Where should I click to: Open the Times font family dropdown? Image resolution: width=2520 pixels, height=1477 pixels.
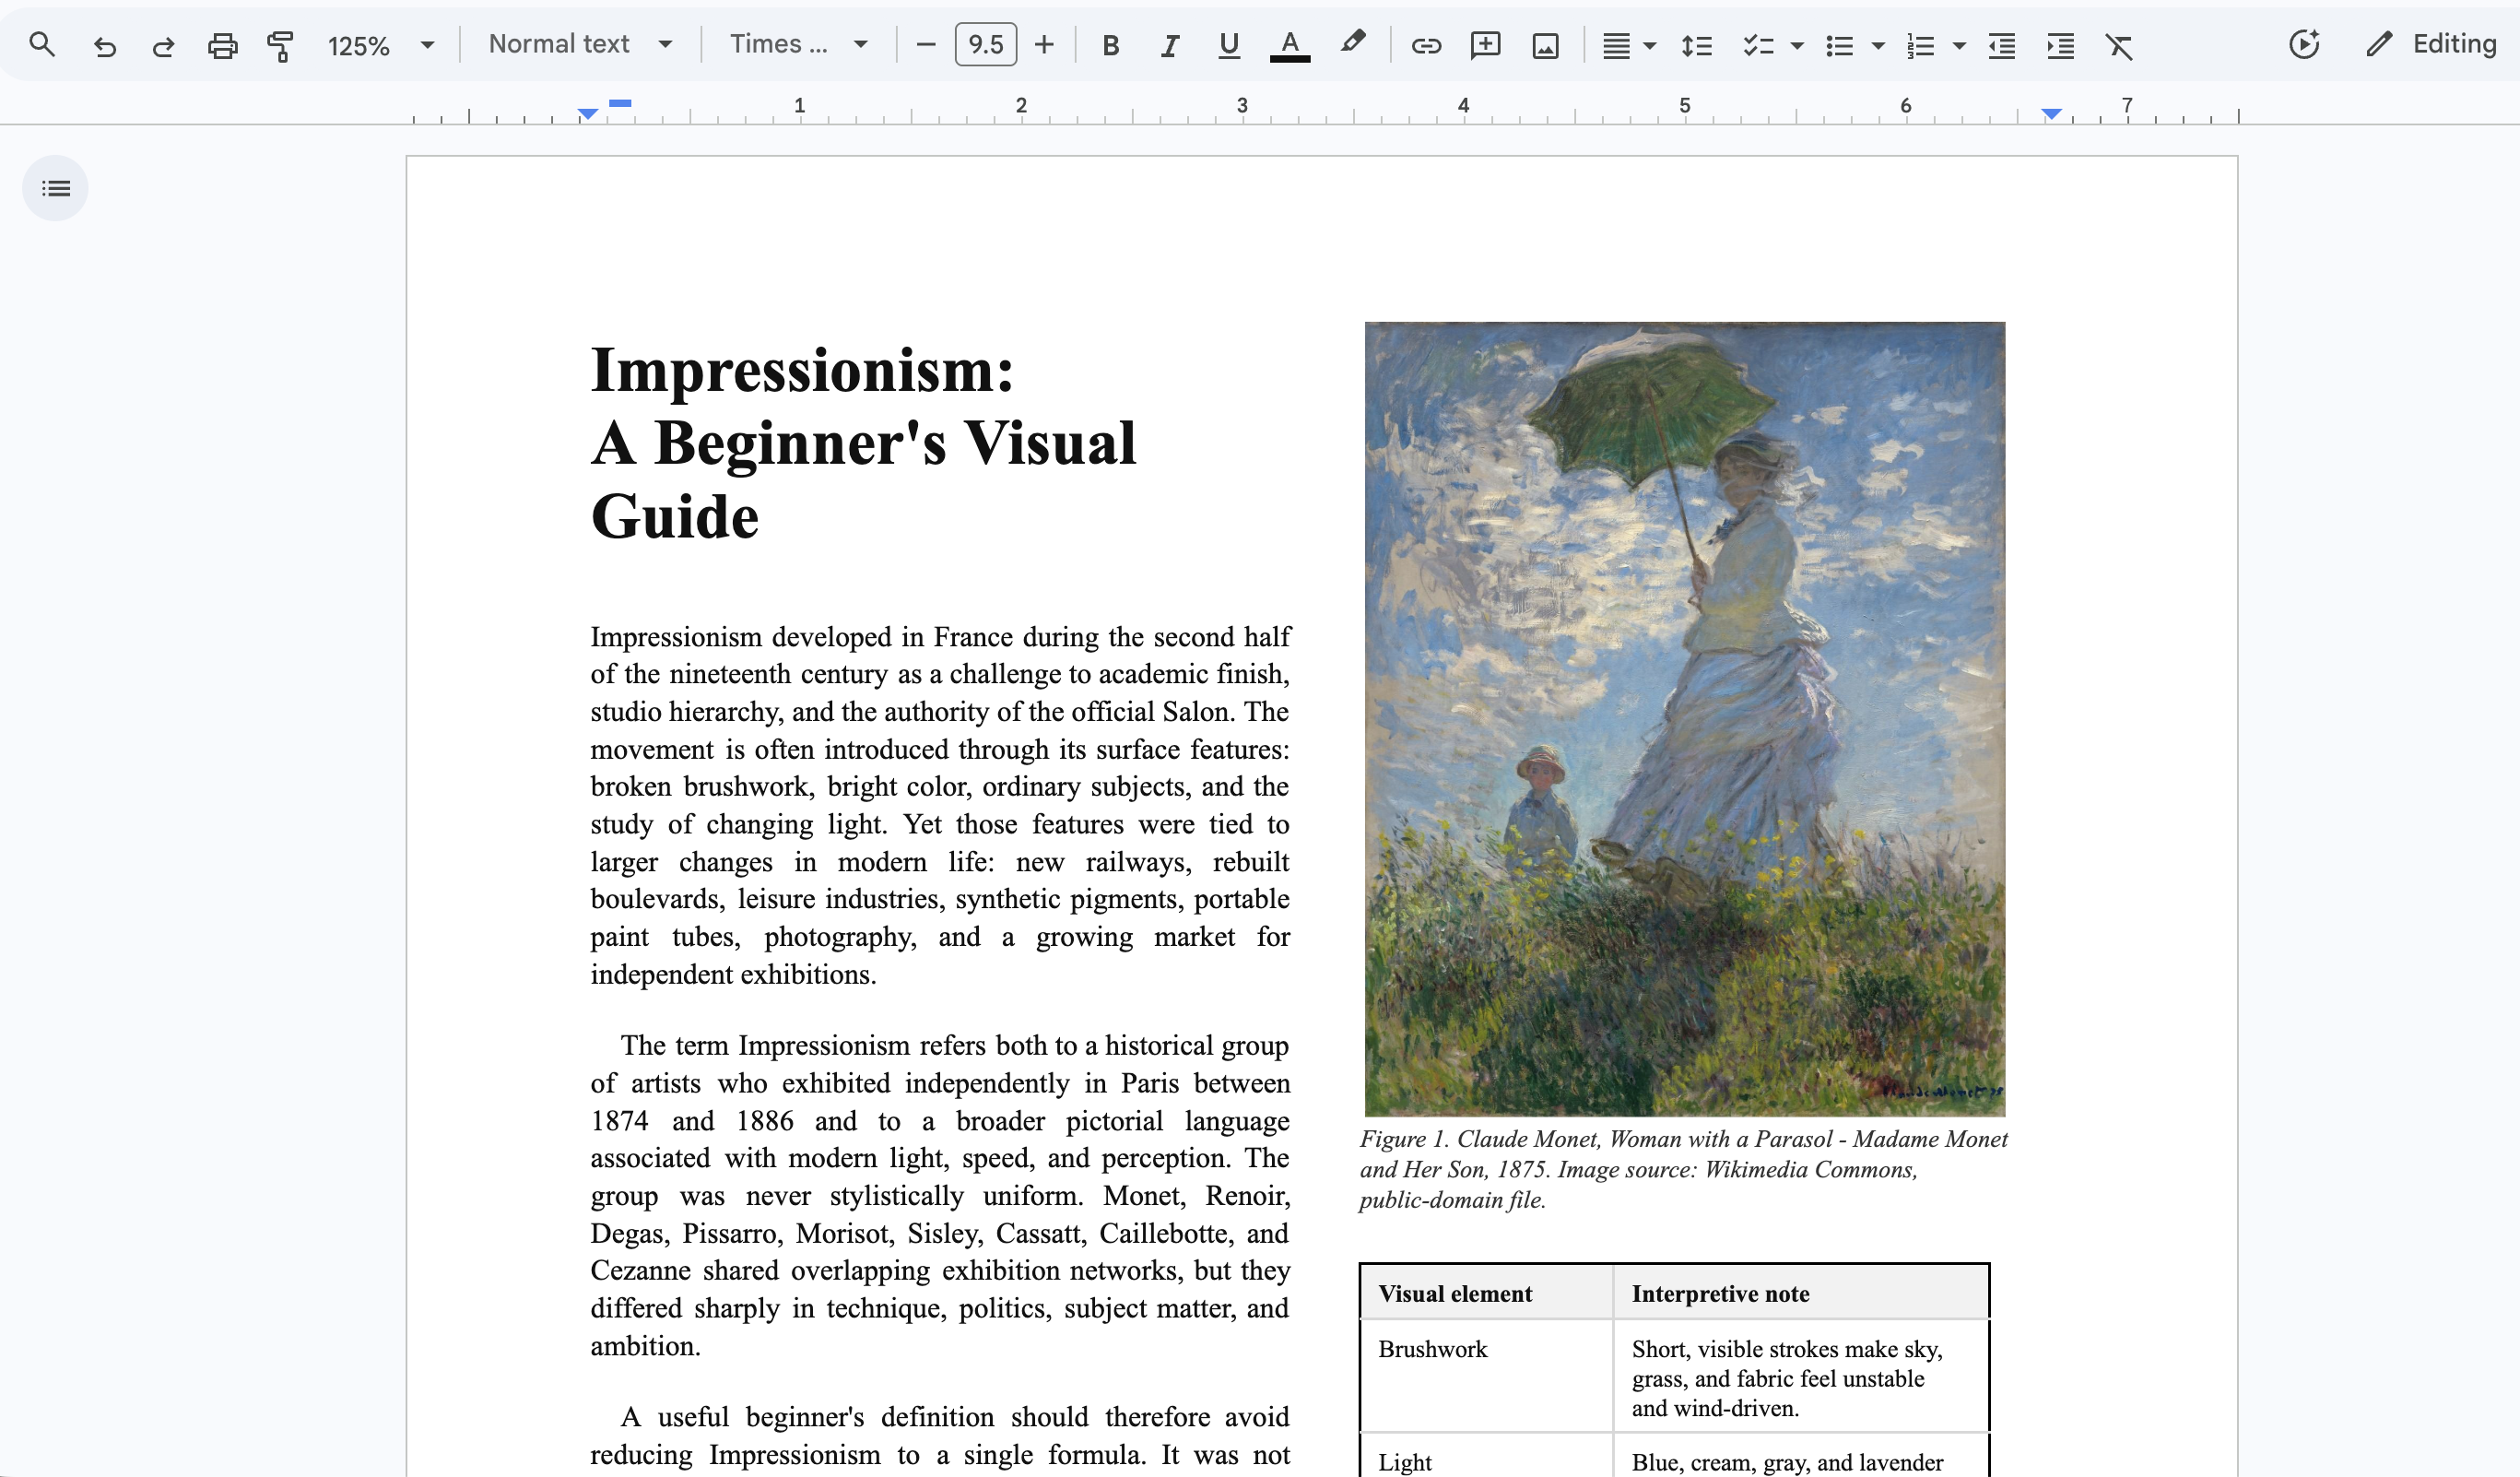click(798, 44)
